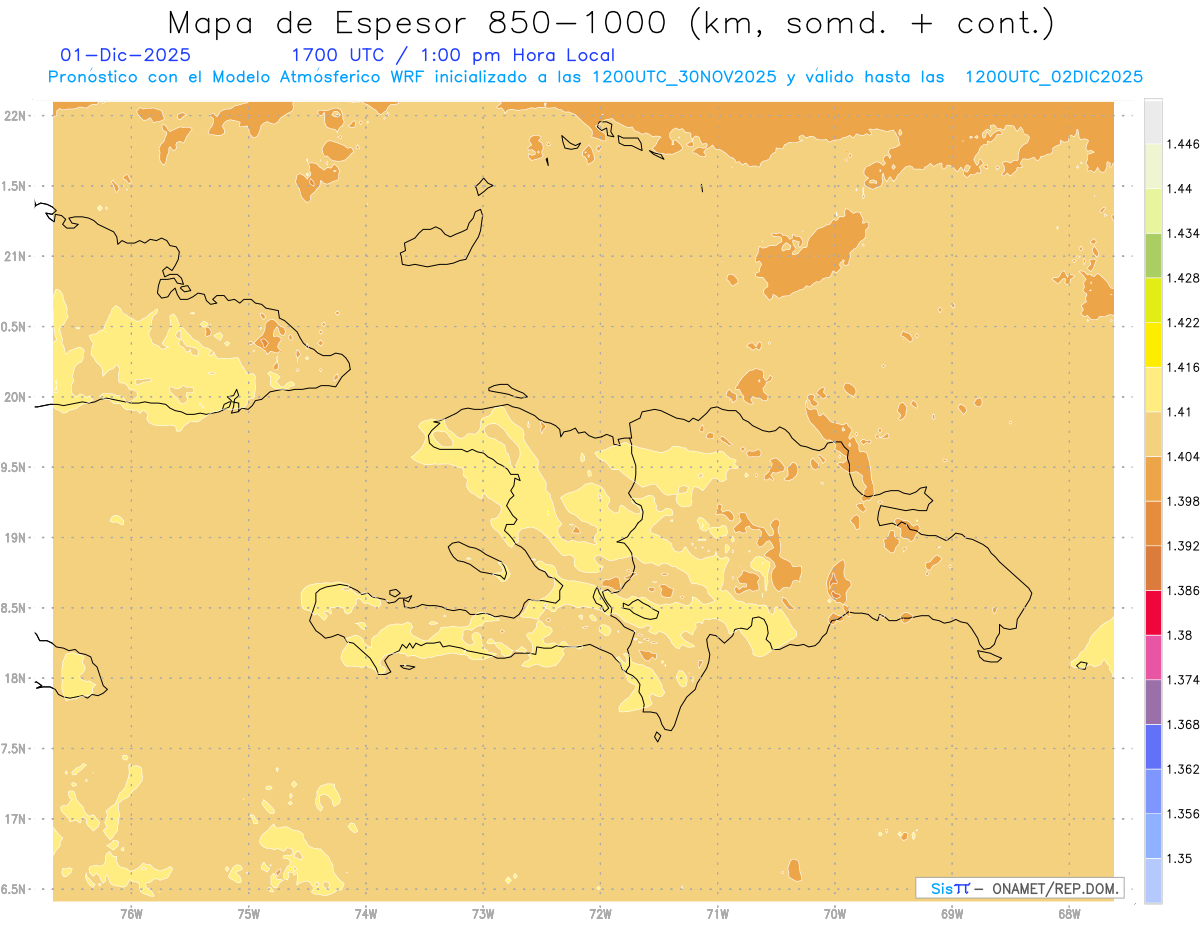This screenshot has width=1200, height=927.
Task: Select the pale yellow swatch between 1.41 and 1.416
Action: click(x=1153, y=389)
